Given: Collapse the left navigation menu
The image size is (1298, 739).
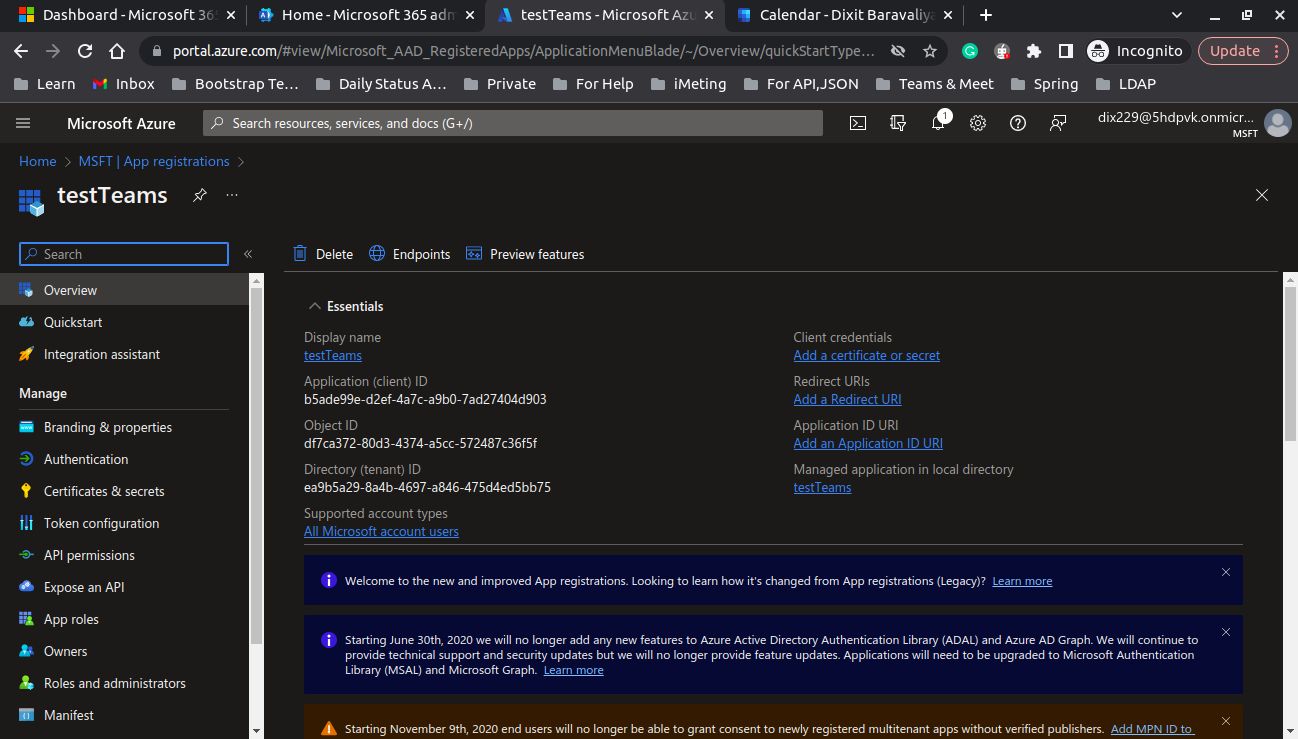Looking at the screenshot, I should [x=248, y=254].
